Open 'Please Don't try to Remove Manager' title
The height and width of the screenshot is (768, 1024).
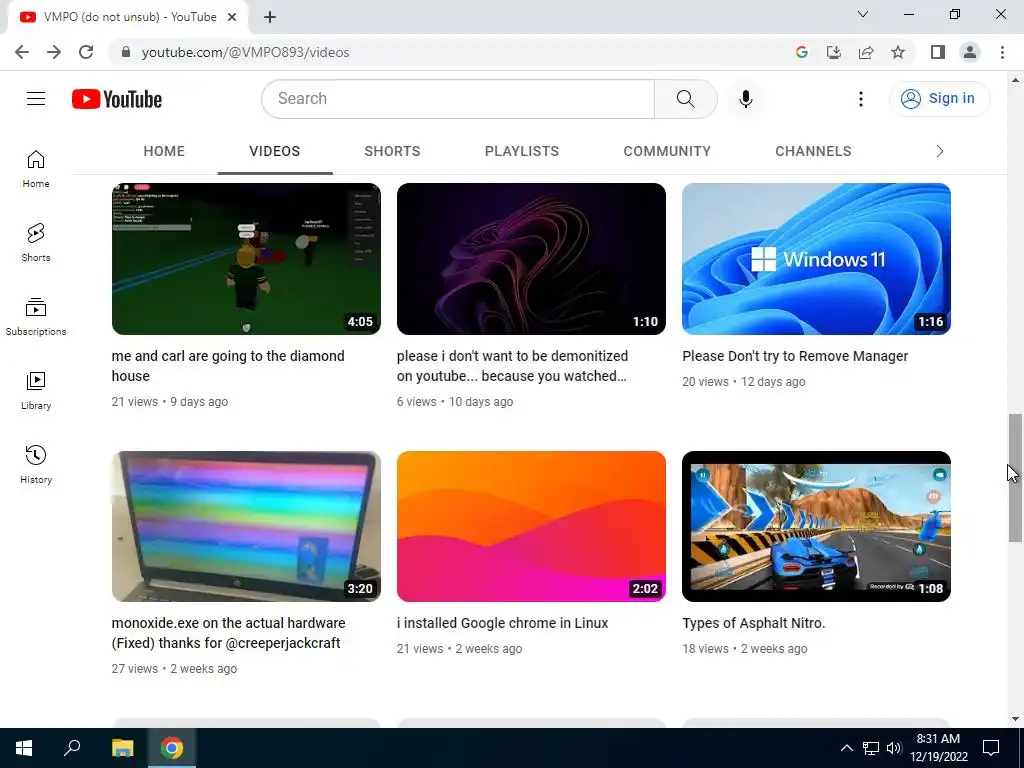tap(795, 356)
